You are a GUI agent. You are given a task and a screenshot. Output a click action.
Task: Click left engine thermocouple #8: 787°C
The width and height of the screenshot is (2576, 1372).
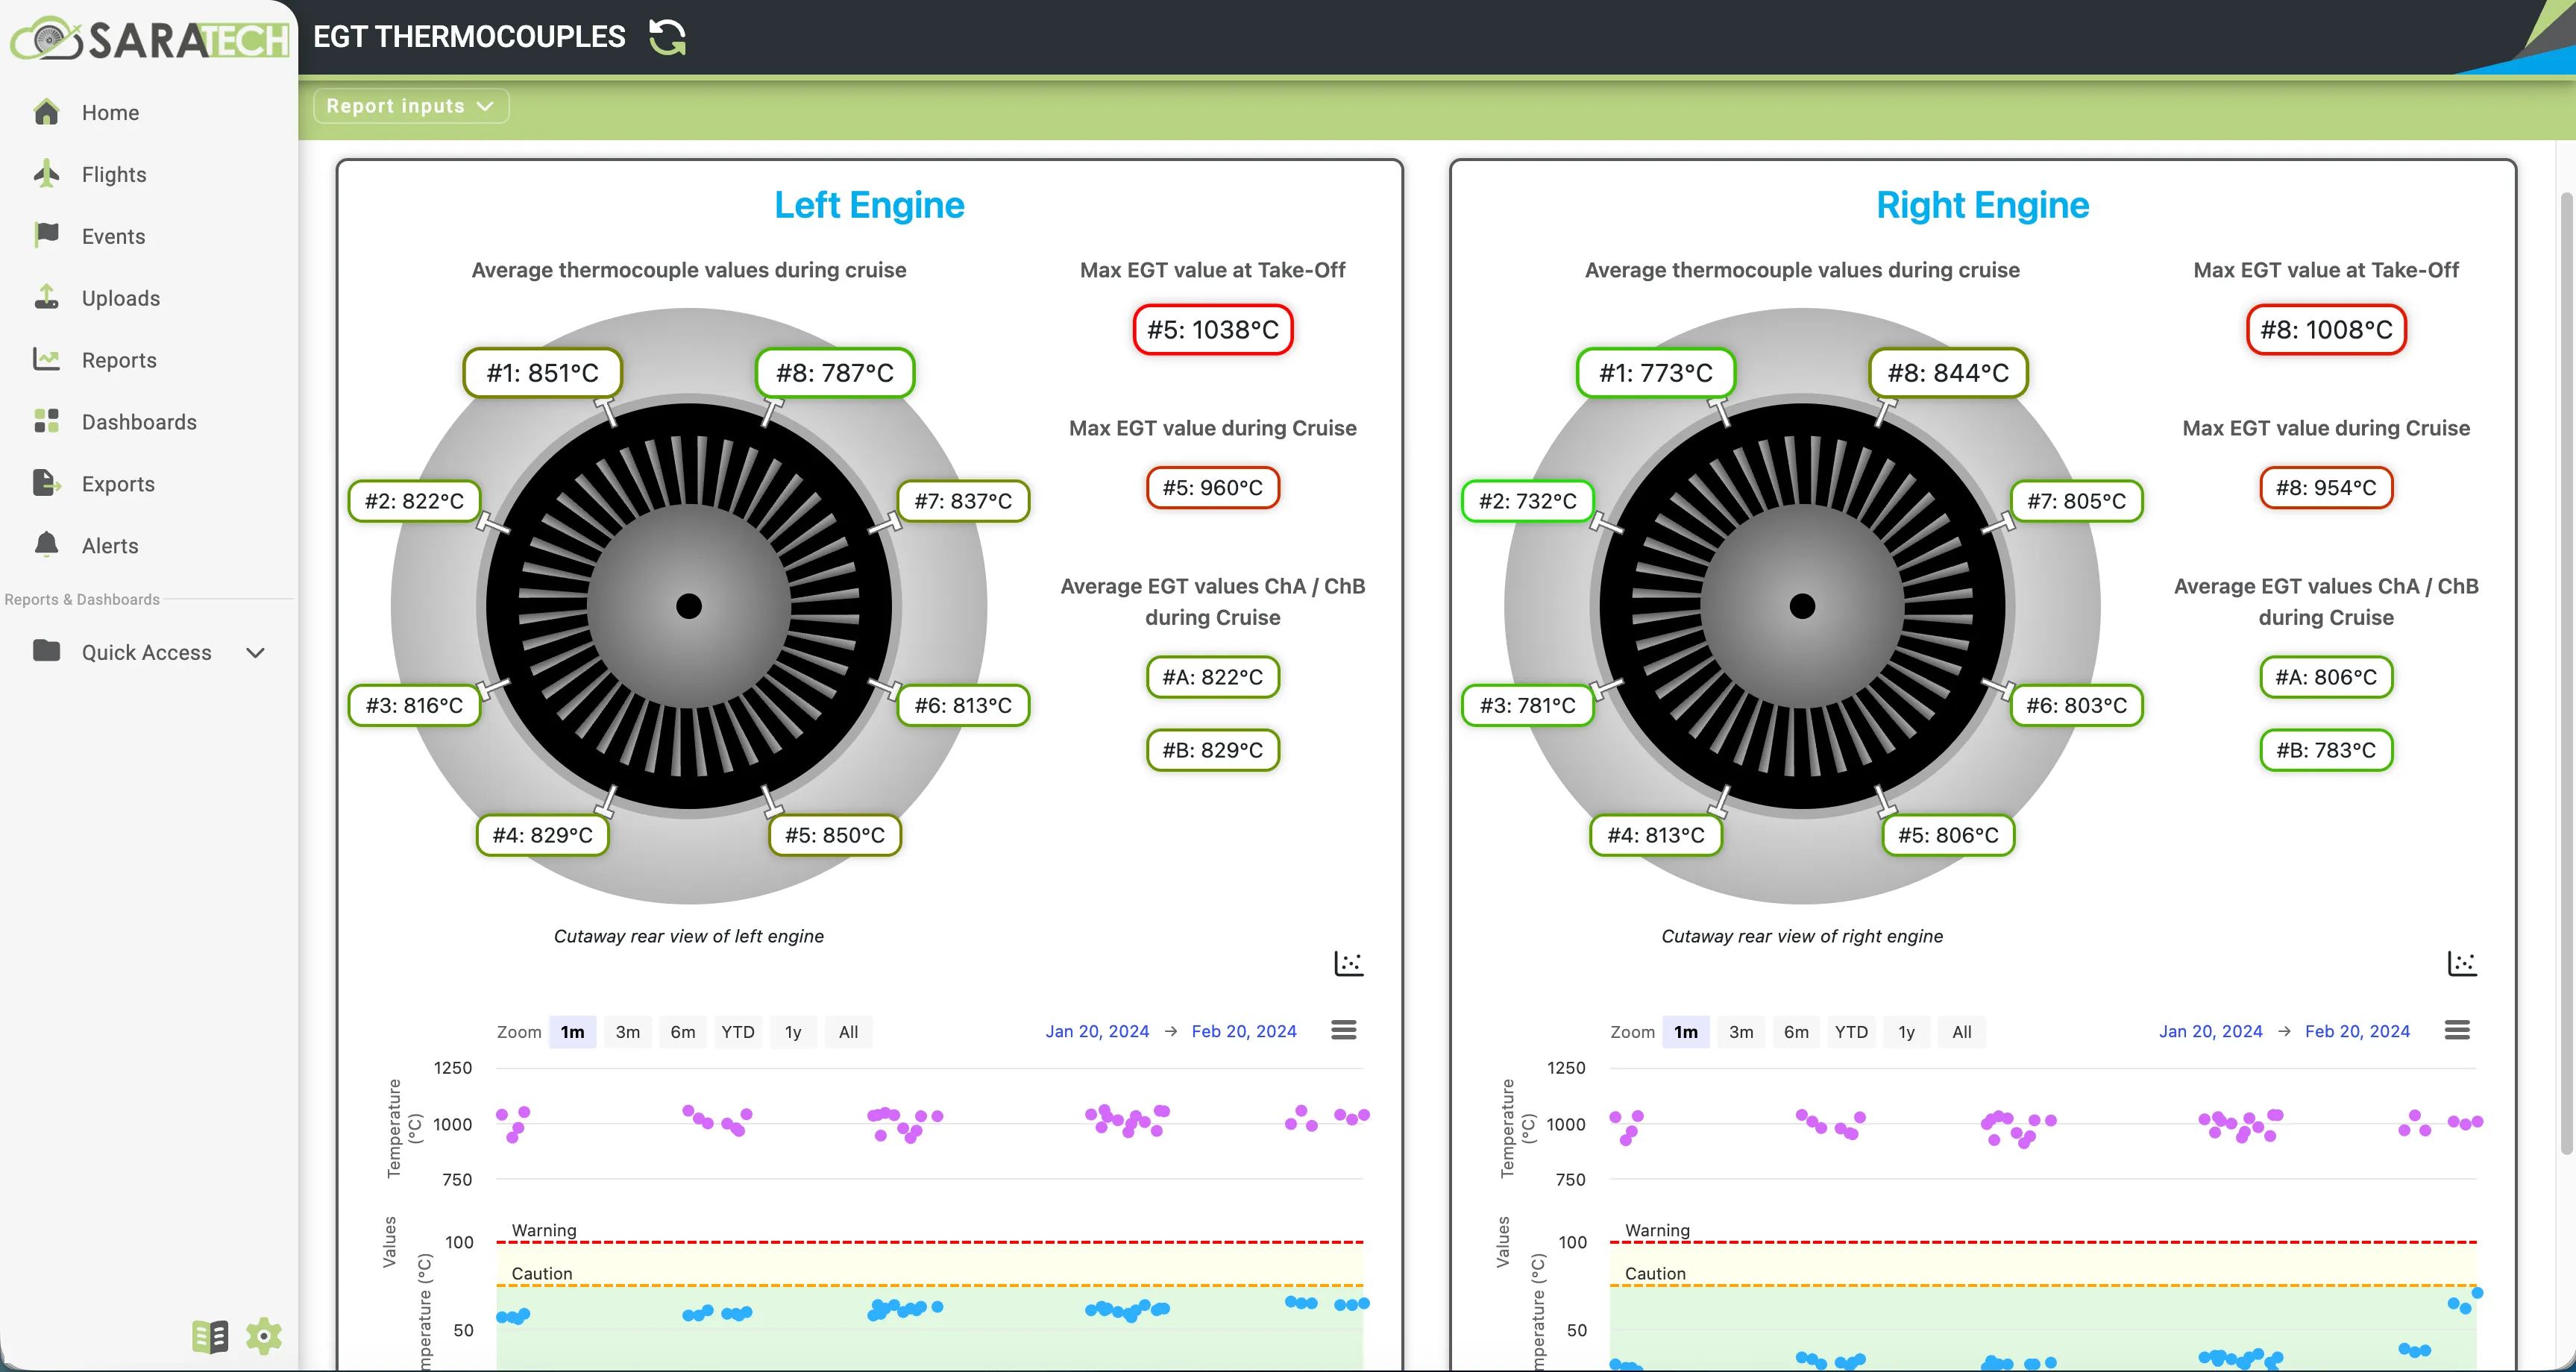click(x=835, y=373)
